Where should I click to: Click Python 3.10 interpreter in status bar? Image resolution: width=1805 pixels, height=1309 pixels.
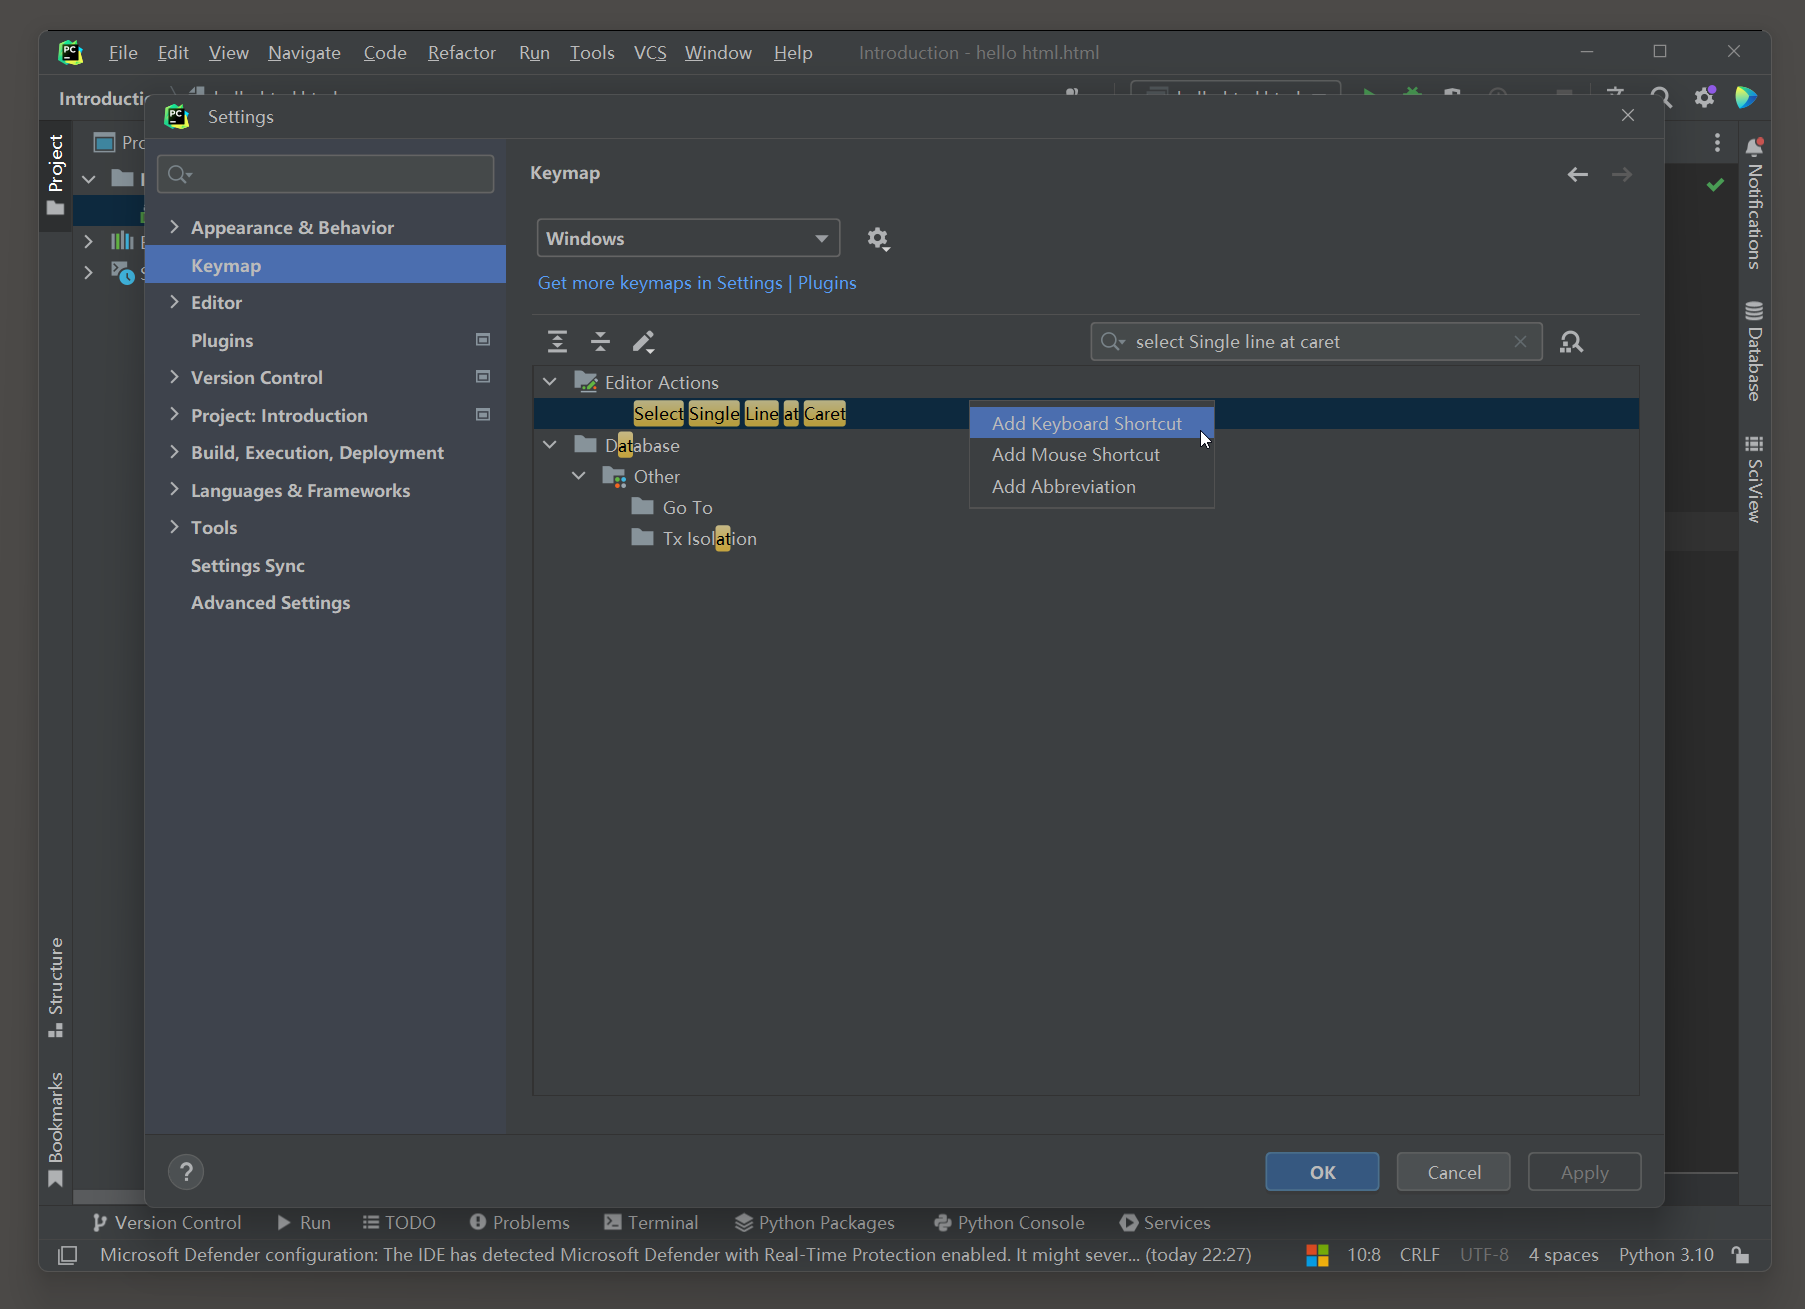pyautogui.click(x=1666, y=1255)
